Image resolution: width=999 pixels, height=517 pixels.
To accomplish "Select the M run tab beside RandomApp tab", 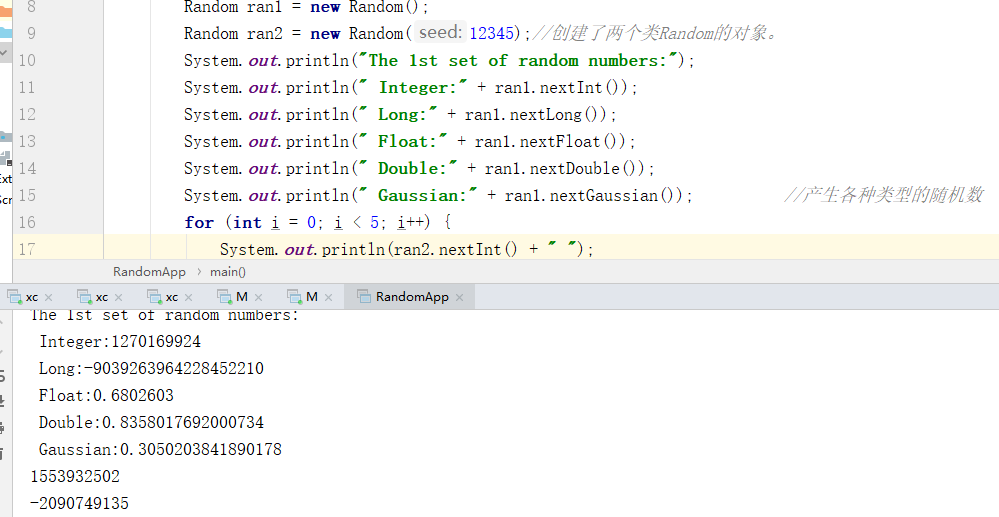I will pyautogui.click(x=311, y=297).
